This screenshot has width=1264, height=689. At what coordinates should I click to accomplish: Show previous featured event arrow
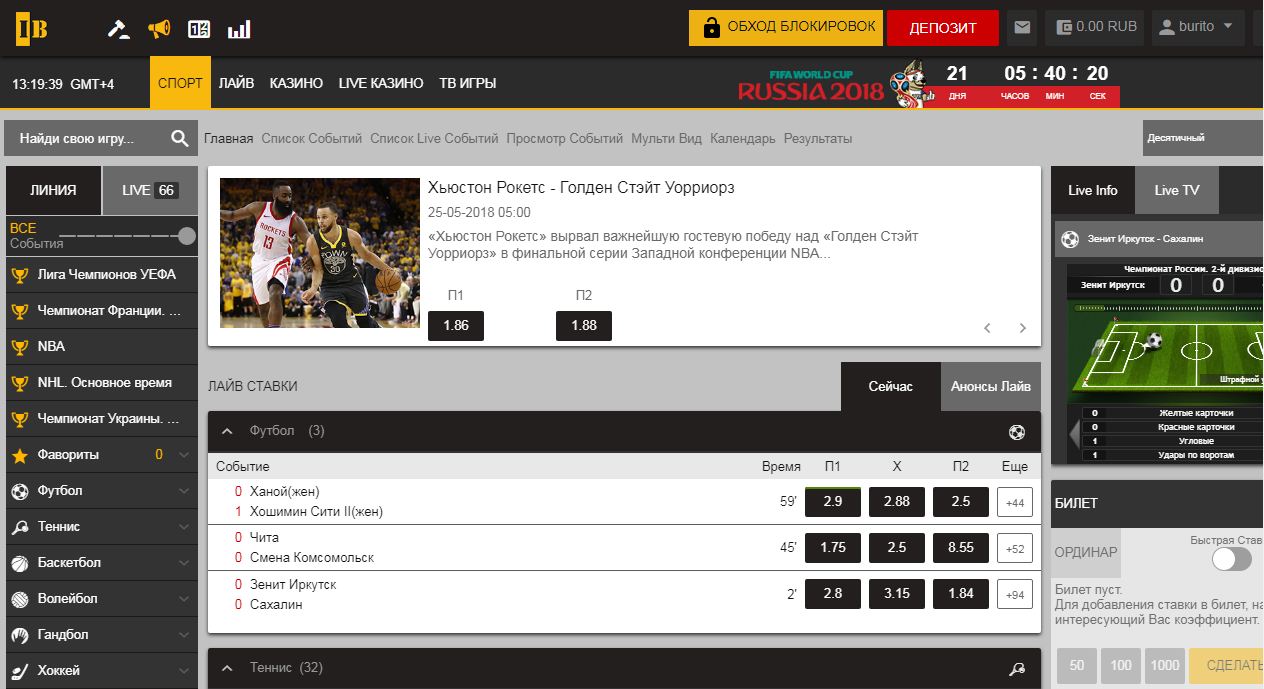coord(987,328)
